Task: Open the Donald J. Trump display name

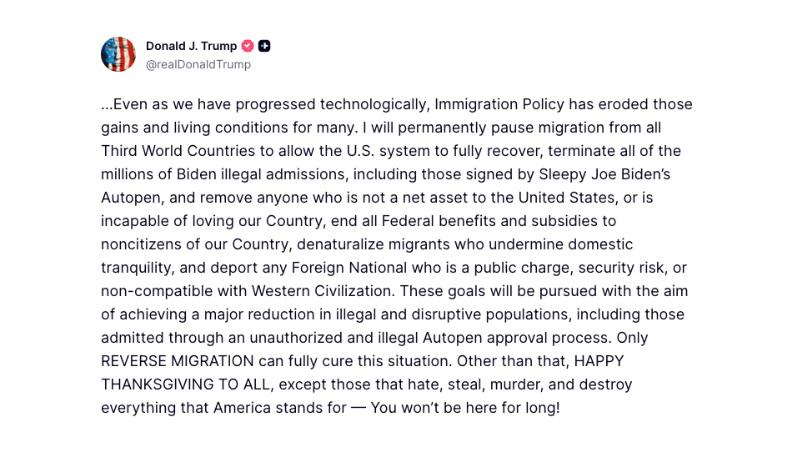Action: (x=191, y=46)
